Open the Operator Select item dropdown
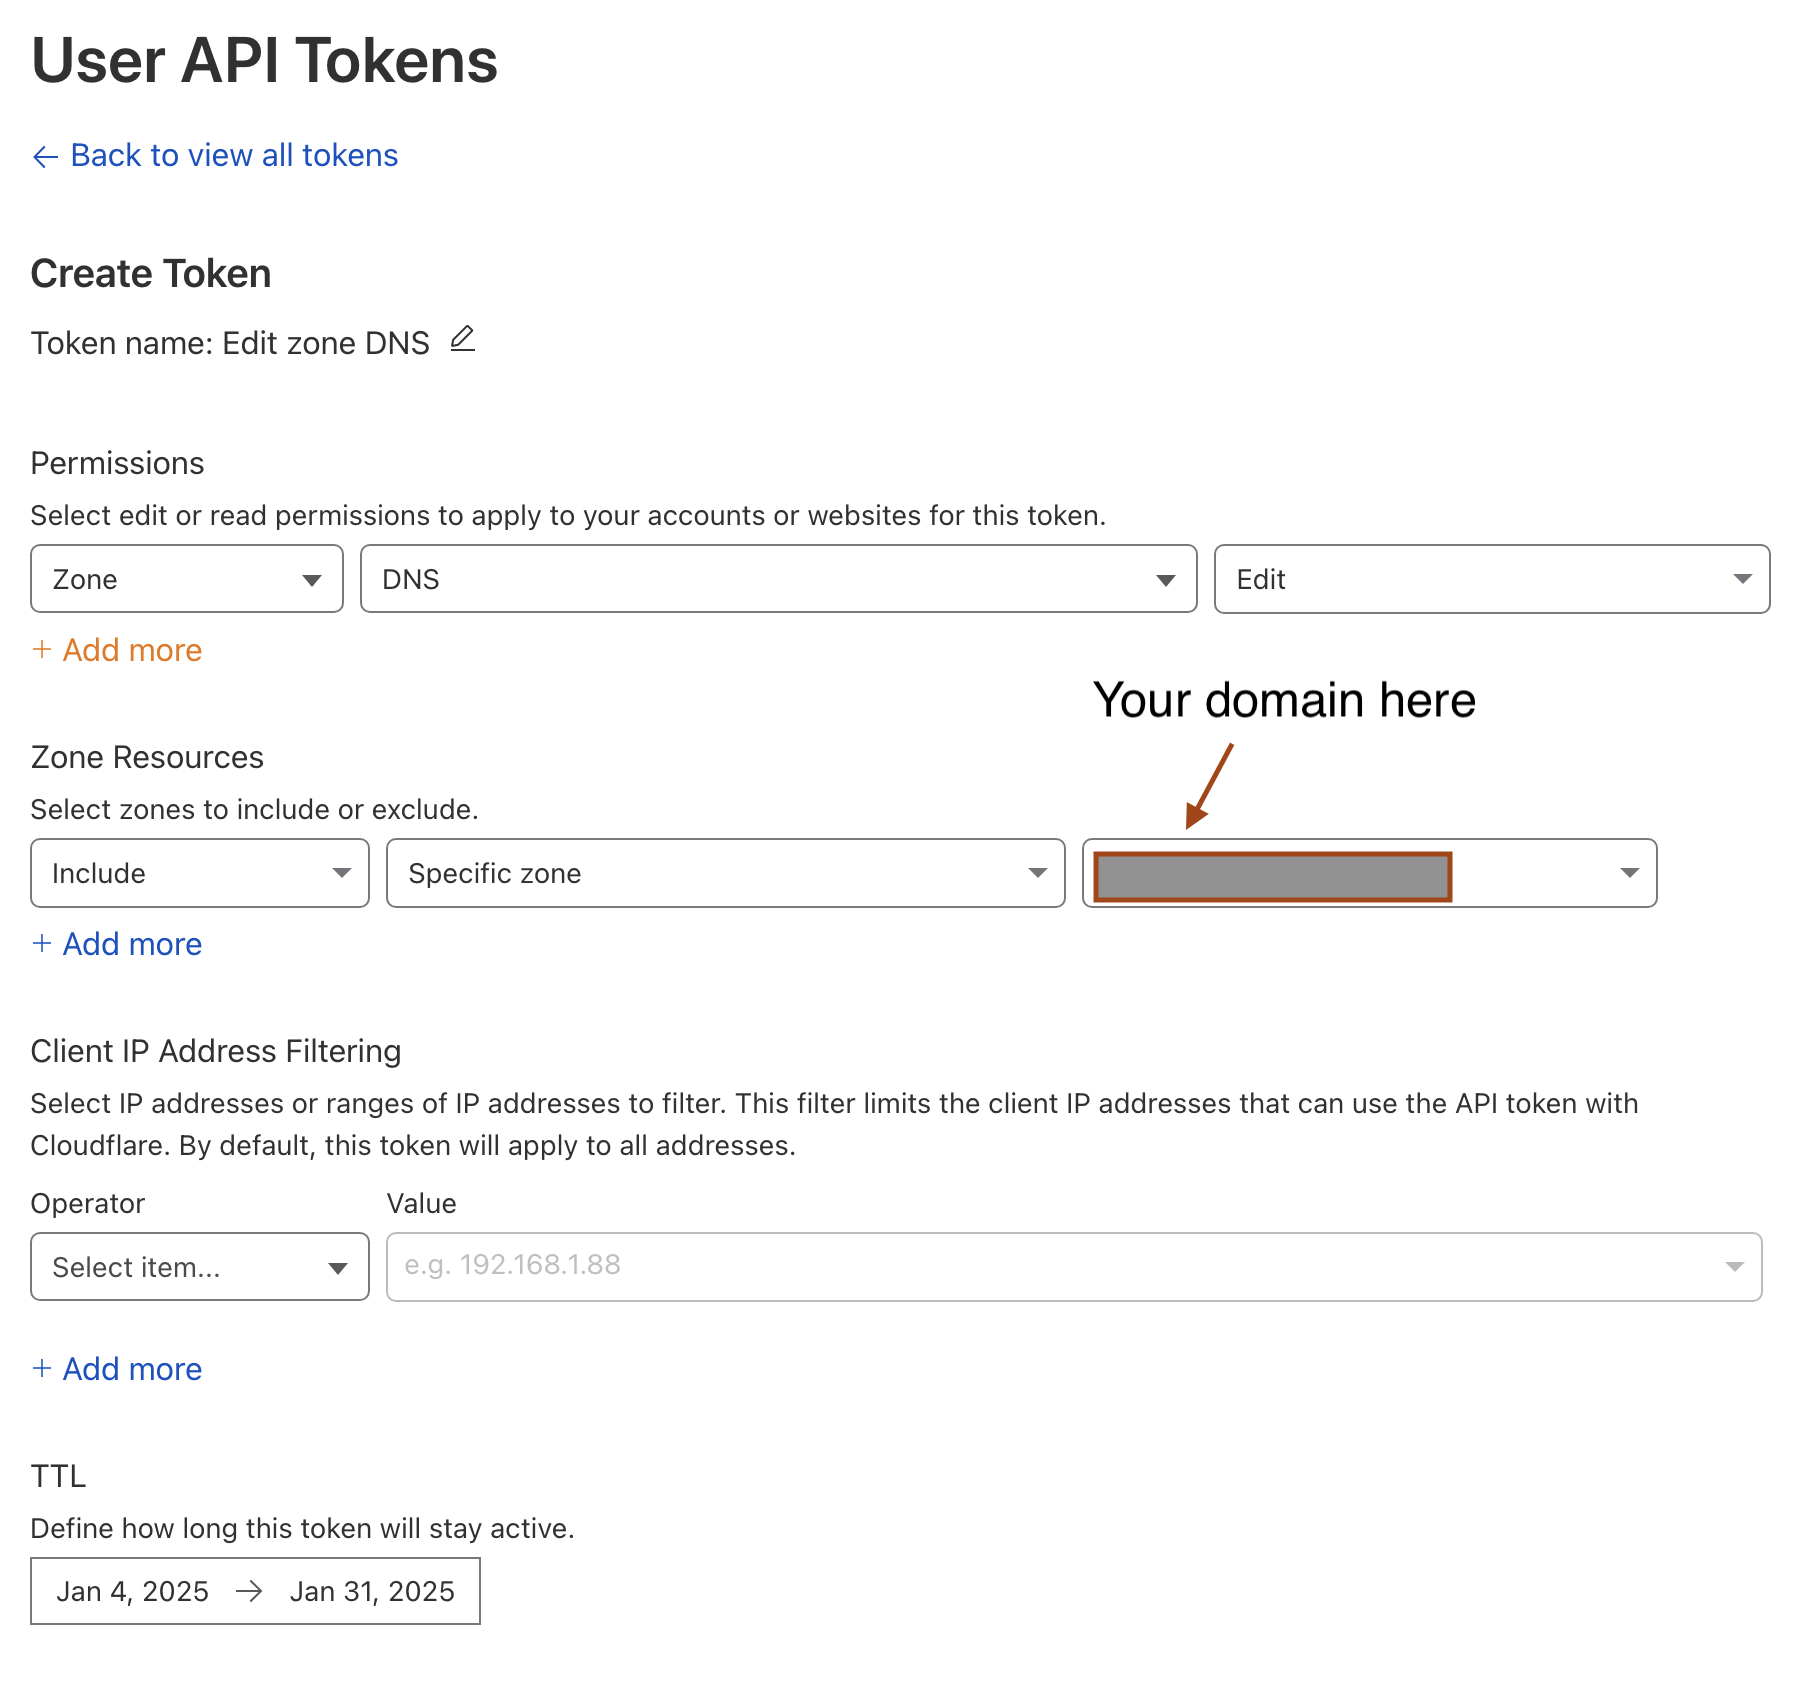The height and width of the screenshot is (1688, 1820). 200,1267
